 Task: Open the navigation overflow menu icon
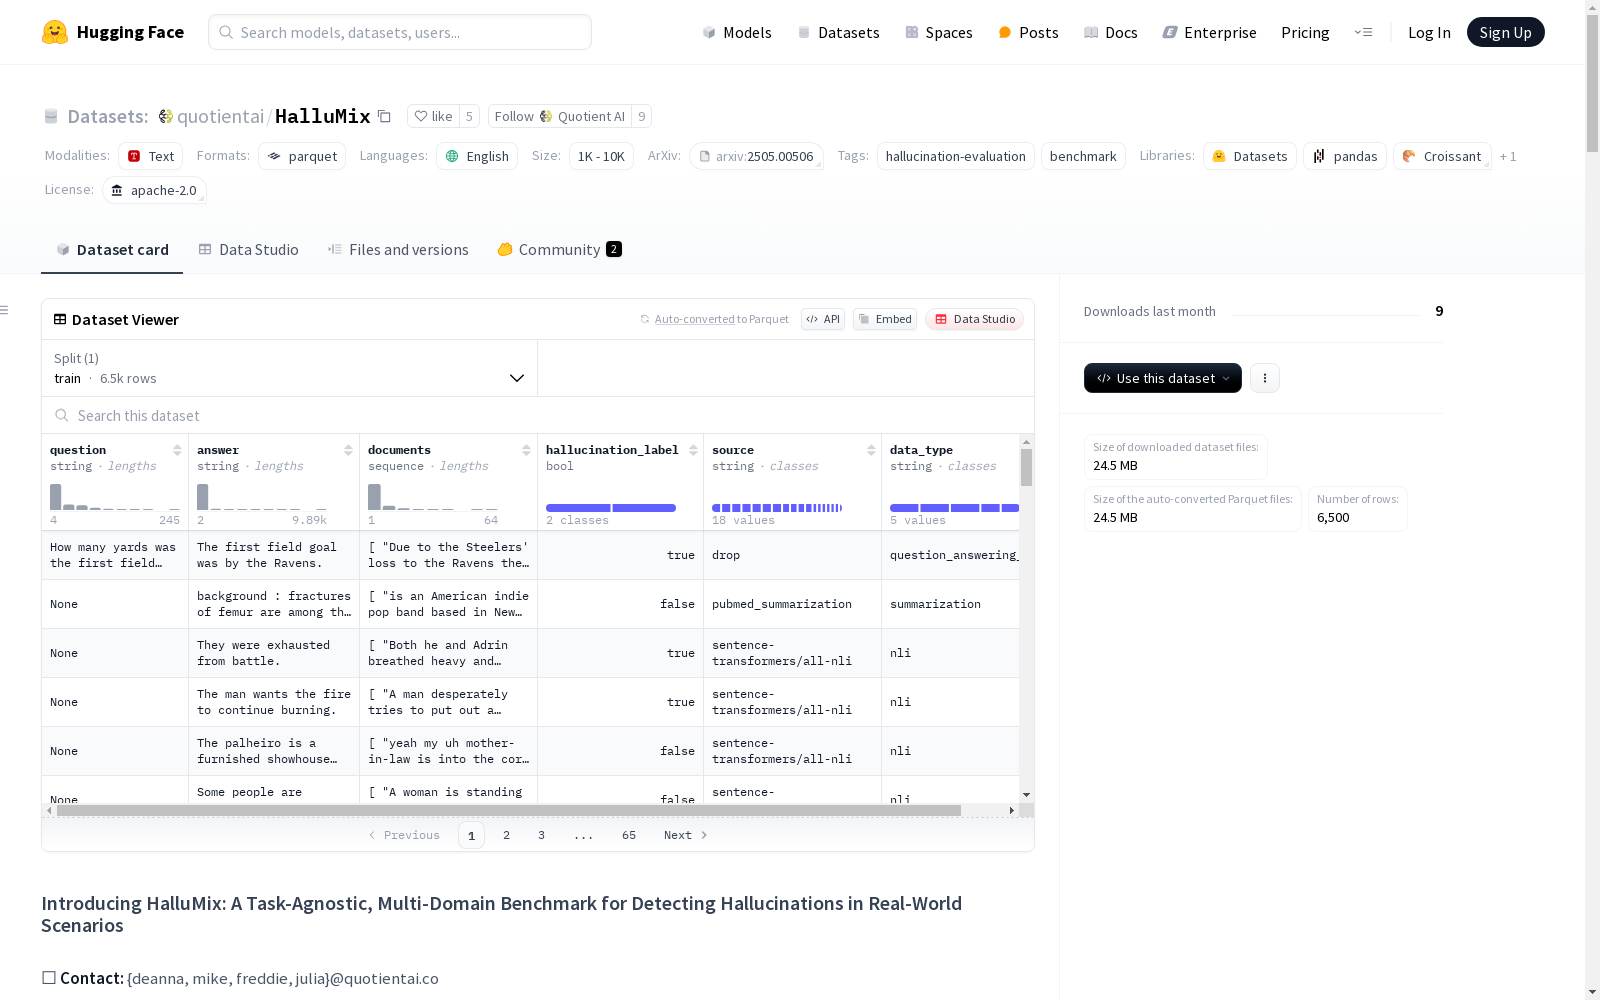[x=1363, y=32]
